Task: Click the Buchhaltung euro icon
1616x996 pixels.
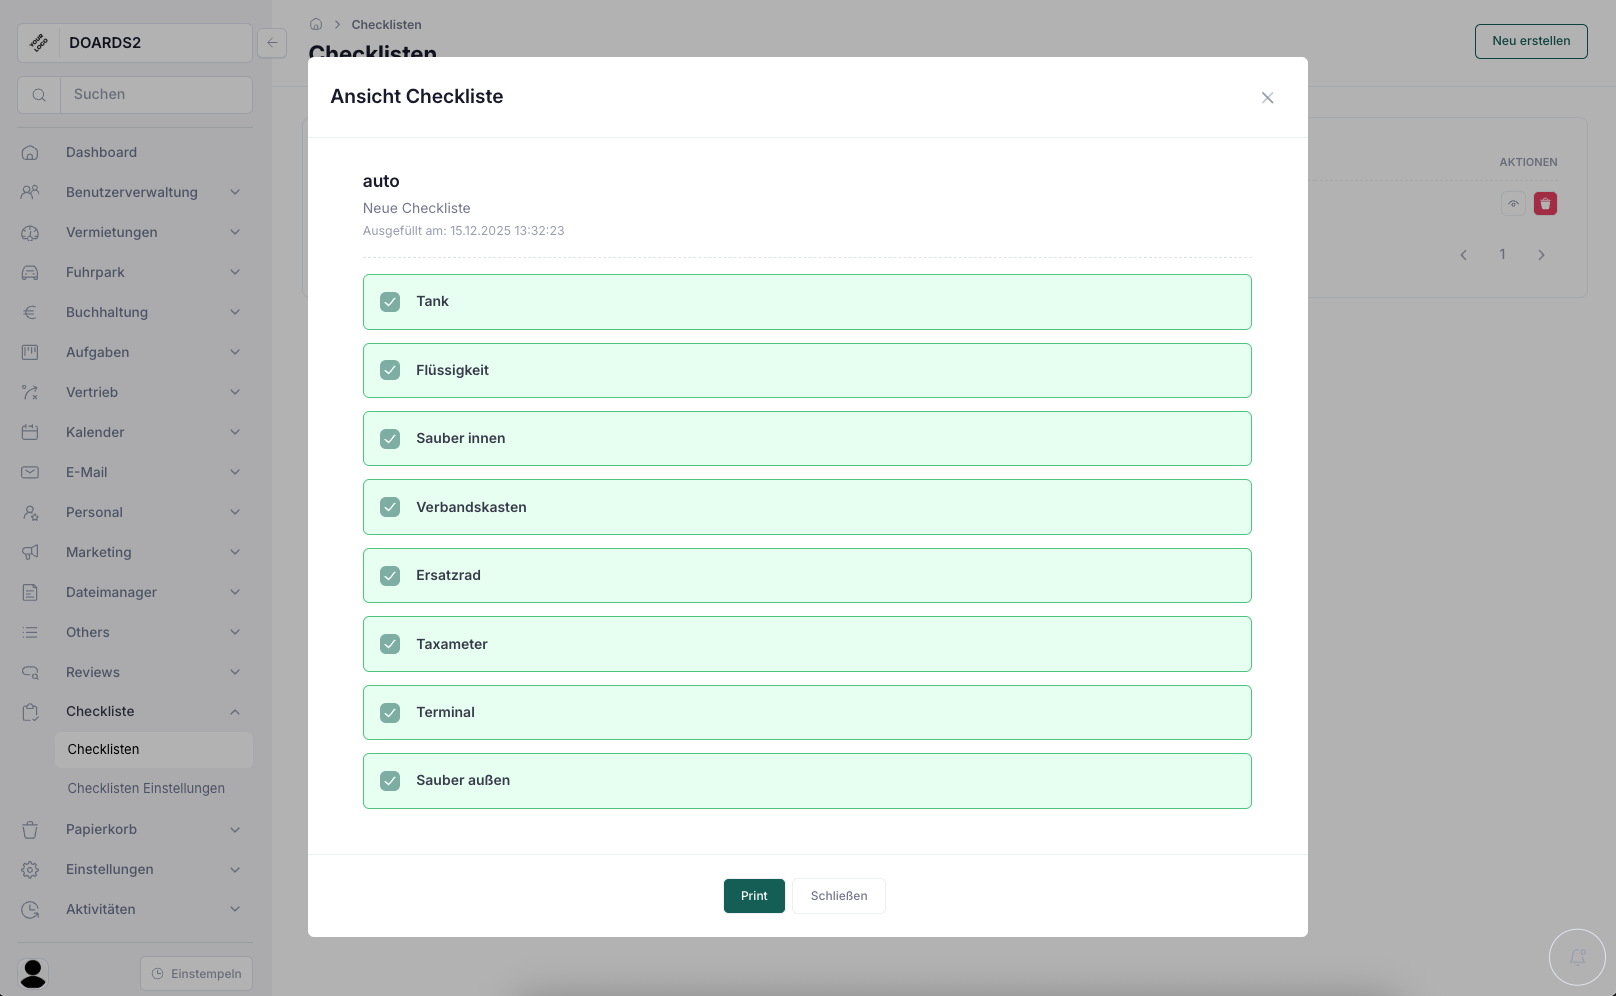Action: pos(30,312)
